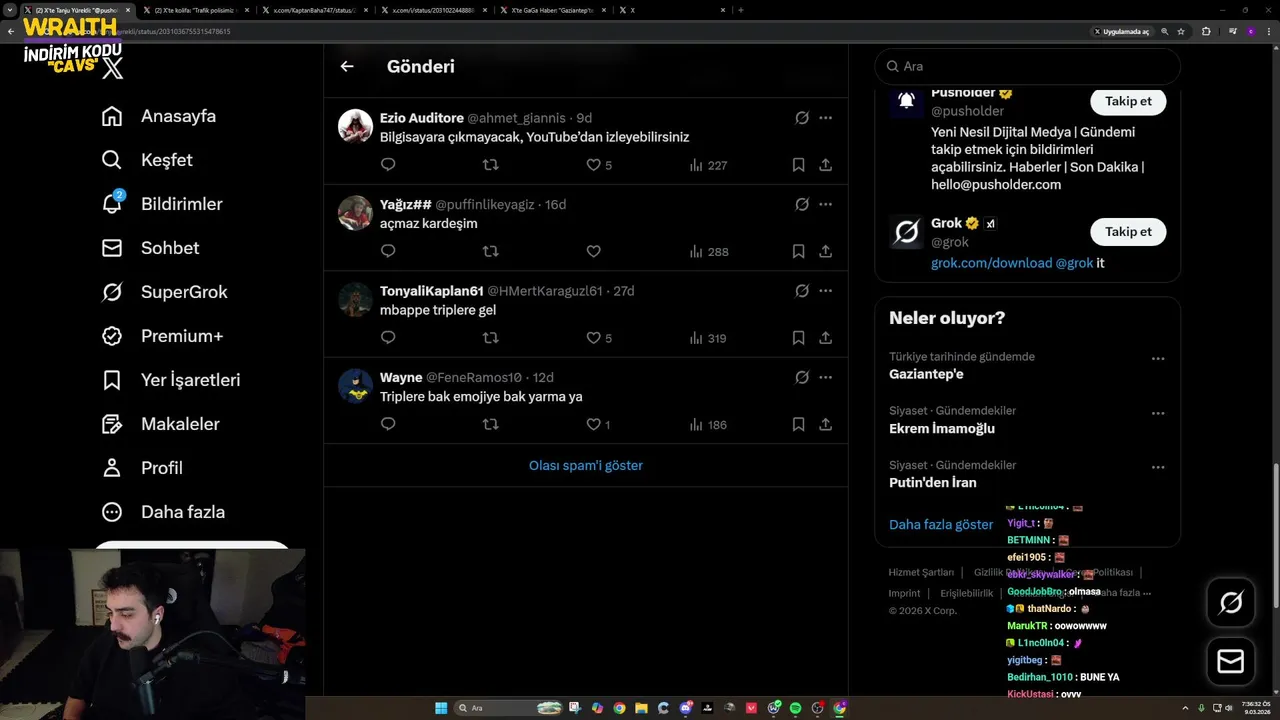Follow Grok with Takip et
Viewport: 1280px width, 720px height.
pos(1128,231)
